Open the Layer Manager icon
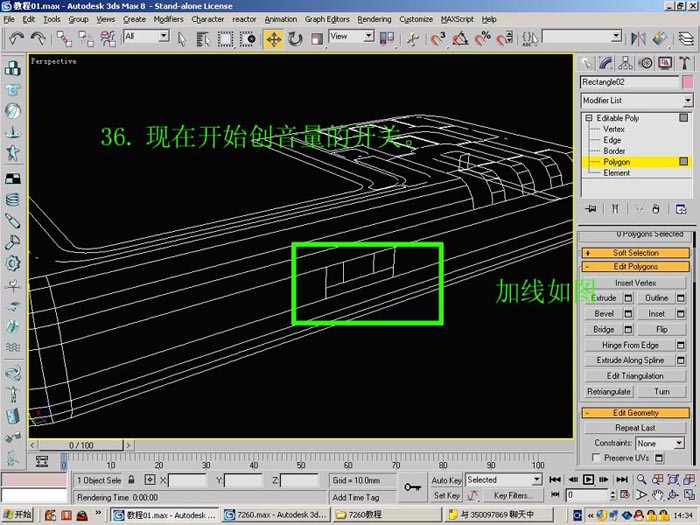The height and width of the screenshot is (525, 700). pyautogui.click(x=686, y=39)
